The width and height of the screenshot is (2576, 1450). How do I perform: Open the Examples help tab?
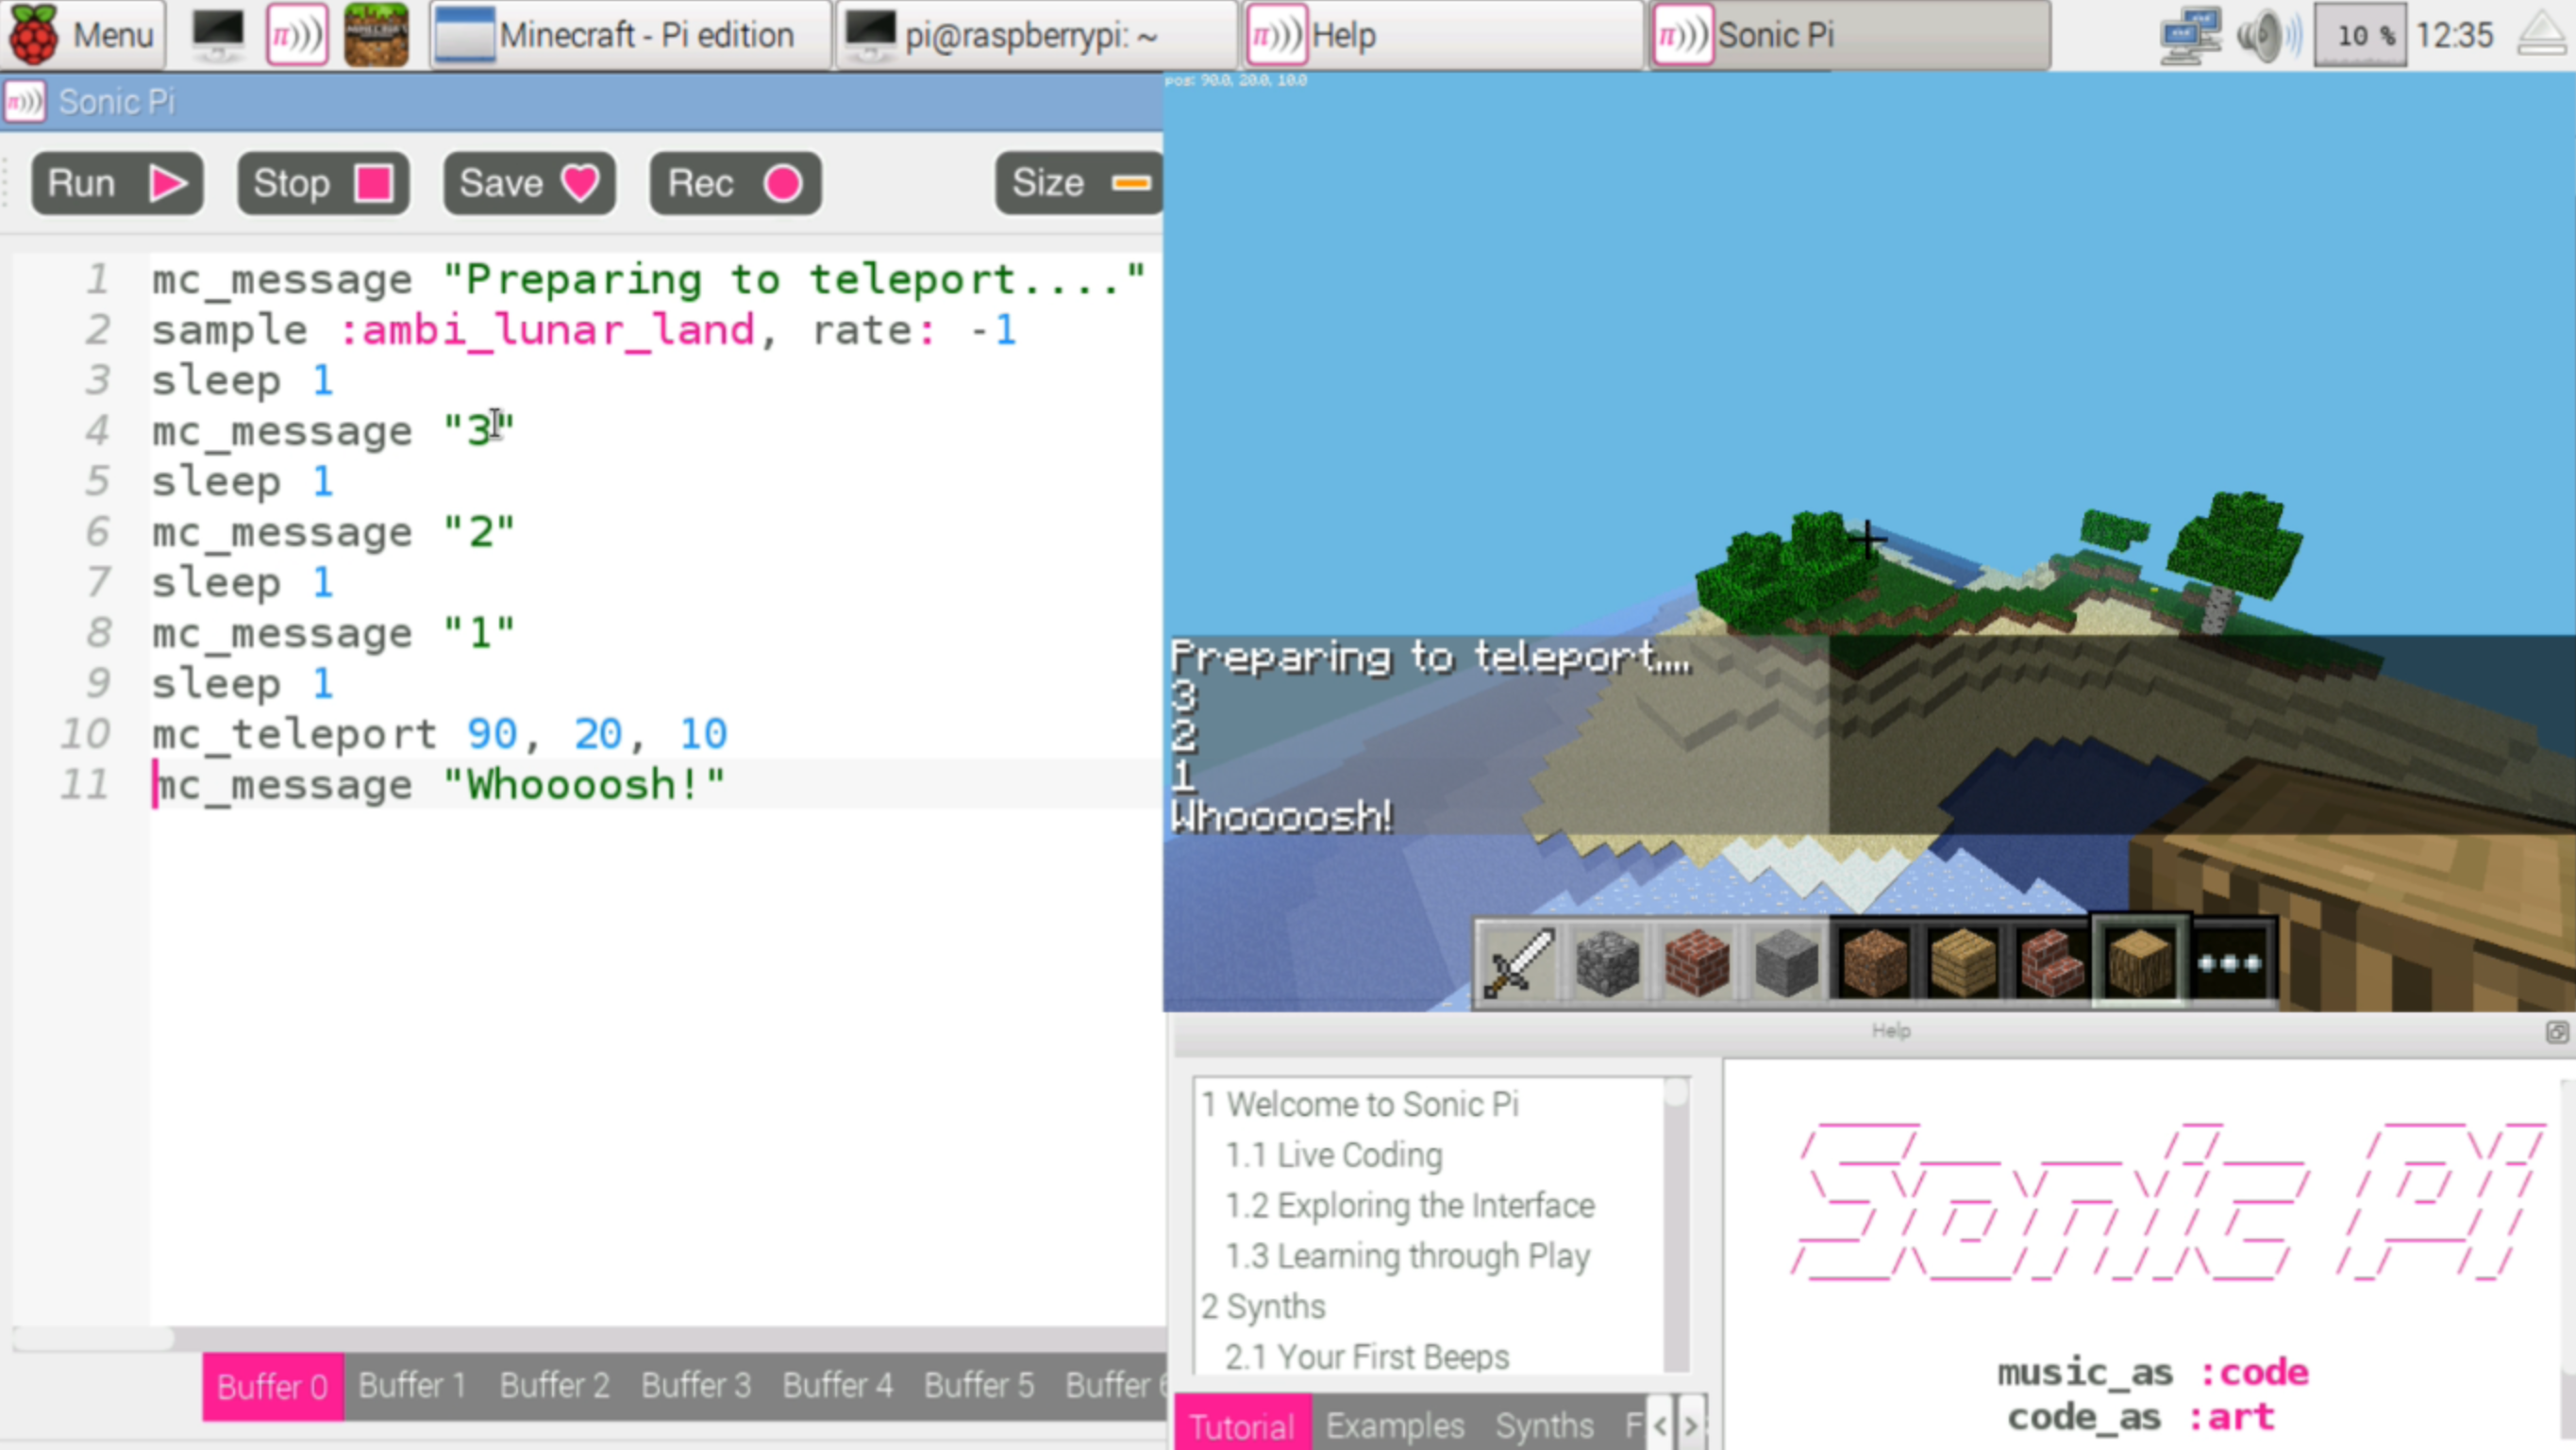tap(1394, 1425)
